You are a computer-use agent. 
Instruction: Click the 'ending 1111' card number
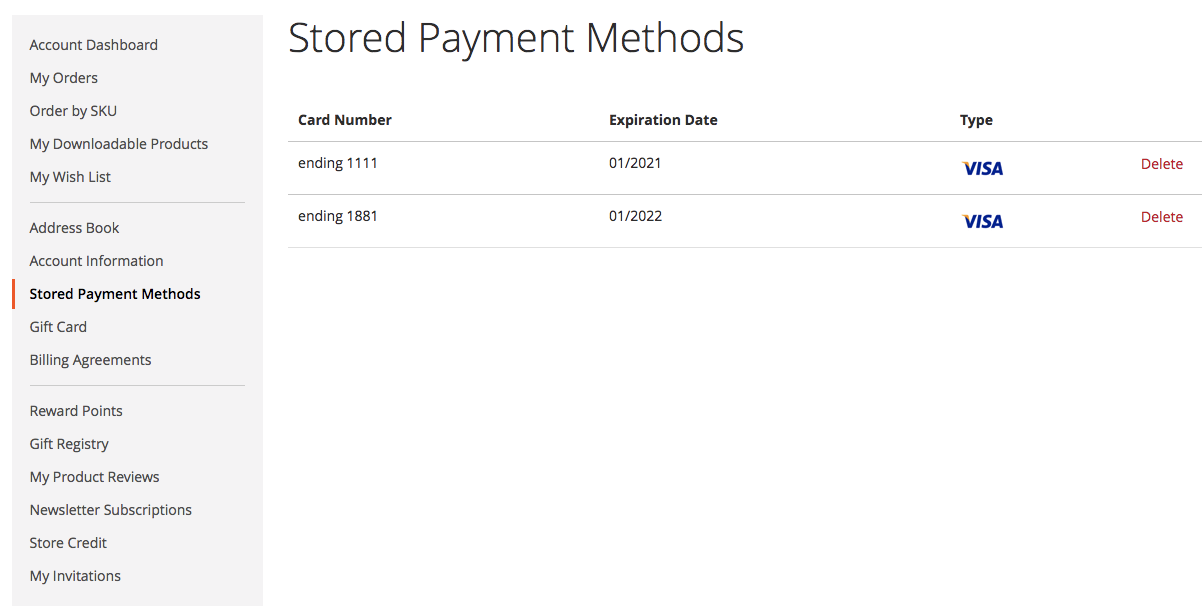[x=338, y=163]
